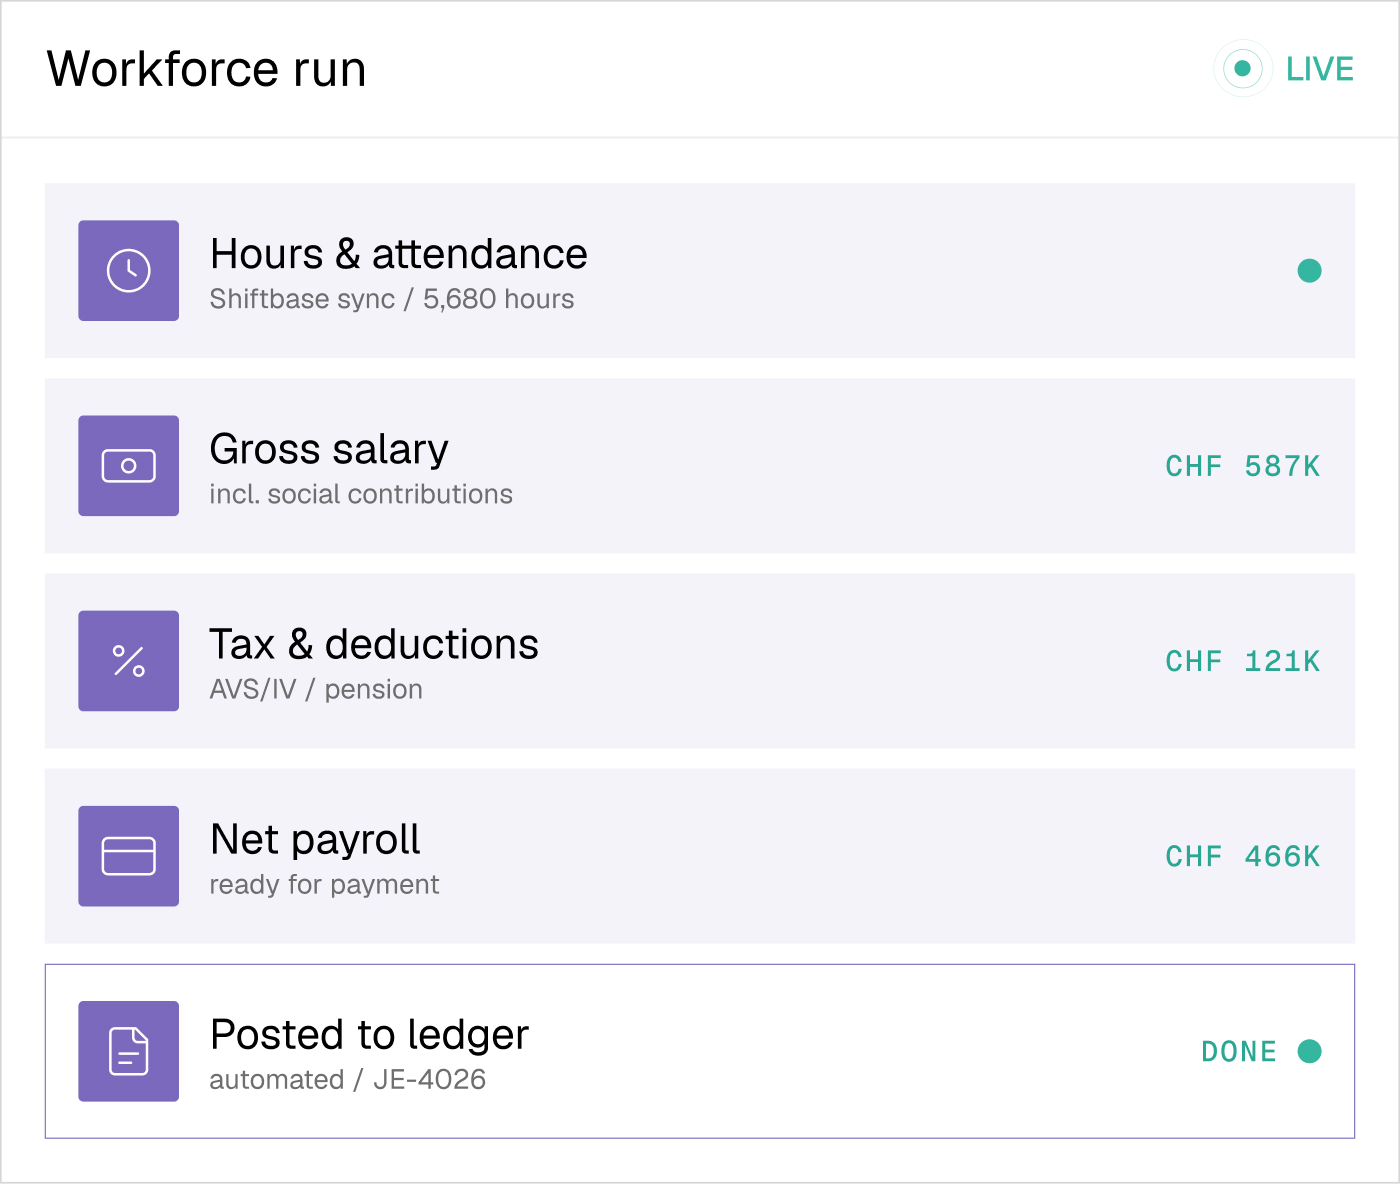Click the clock icon for Hours & attendance
Viewport: 1400px width, 1184px height.
129,271
